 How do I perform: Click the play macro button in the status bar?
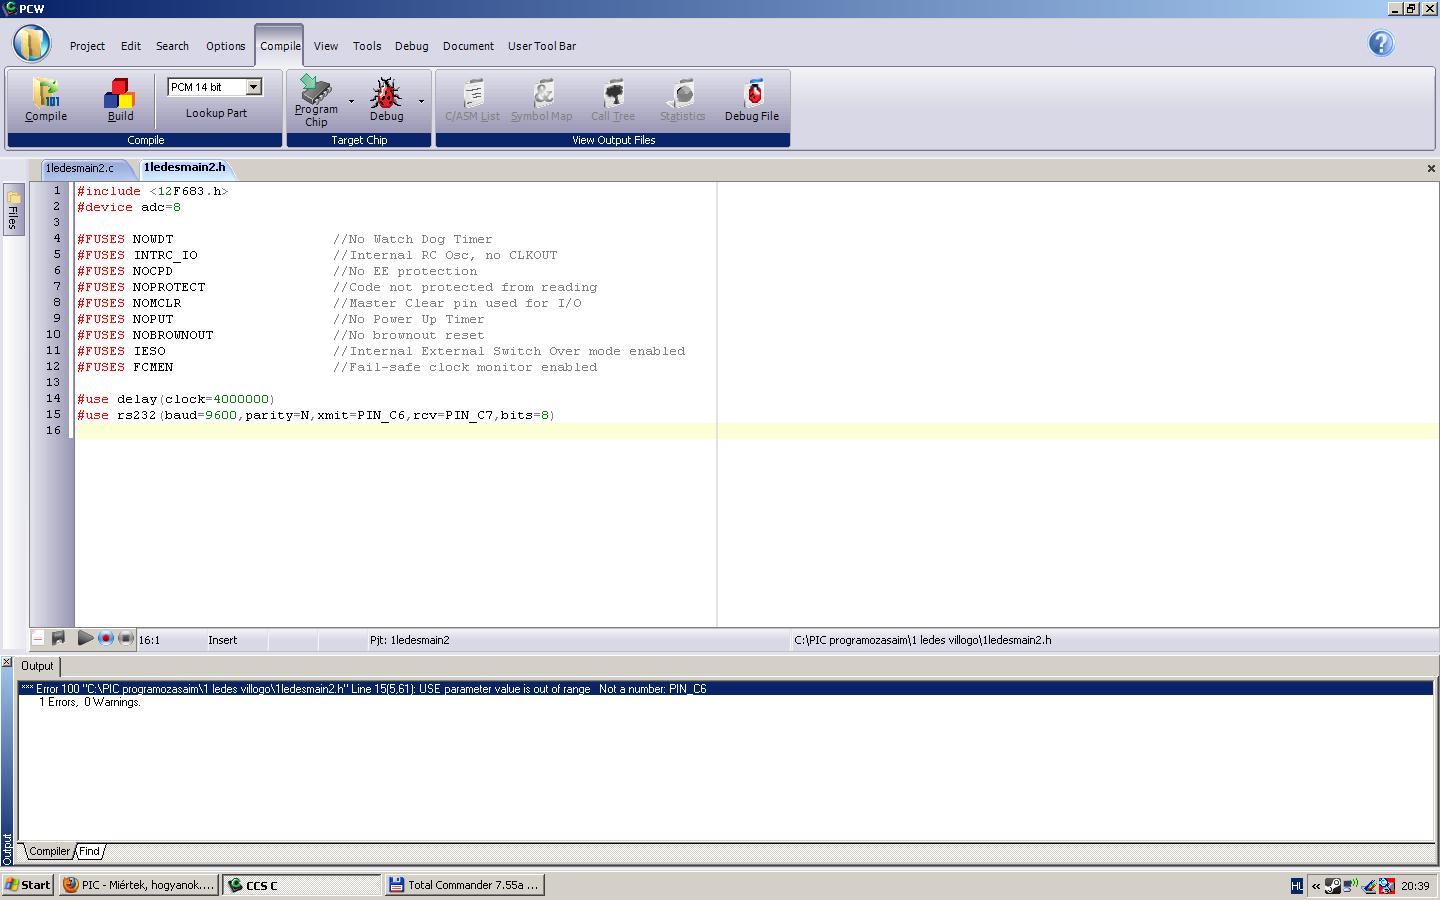85,638
